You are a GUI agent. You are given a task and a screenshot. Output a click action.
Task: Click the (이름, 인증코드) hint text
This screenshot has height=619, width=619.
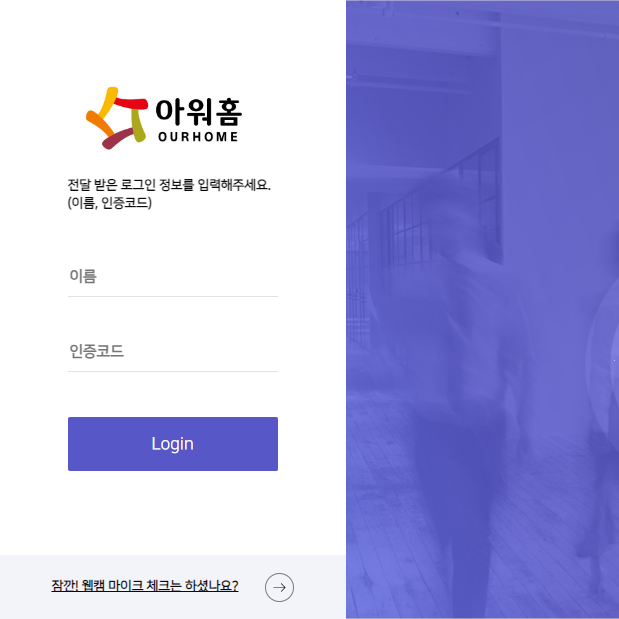coord(110,203)
